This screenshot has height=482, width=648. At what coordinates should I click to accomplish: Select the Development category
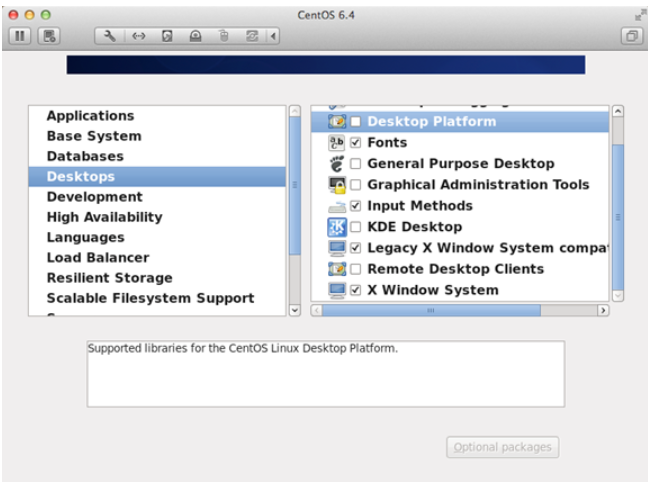pyautogui.click(x=157, y=197)
